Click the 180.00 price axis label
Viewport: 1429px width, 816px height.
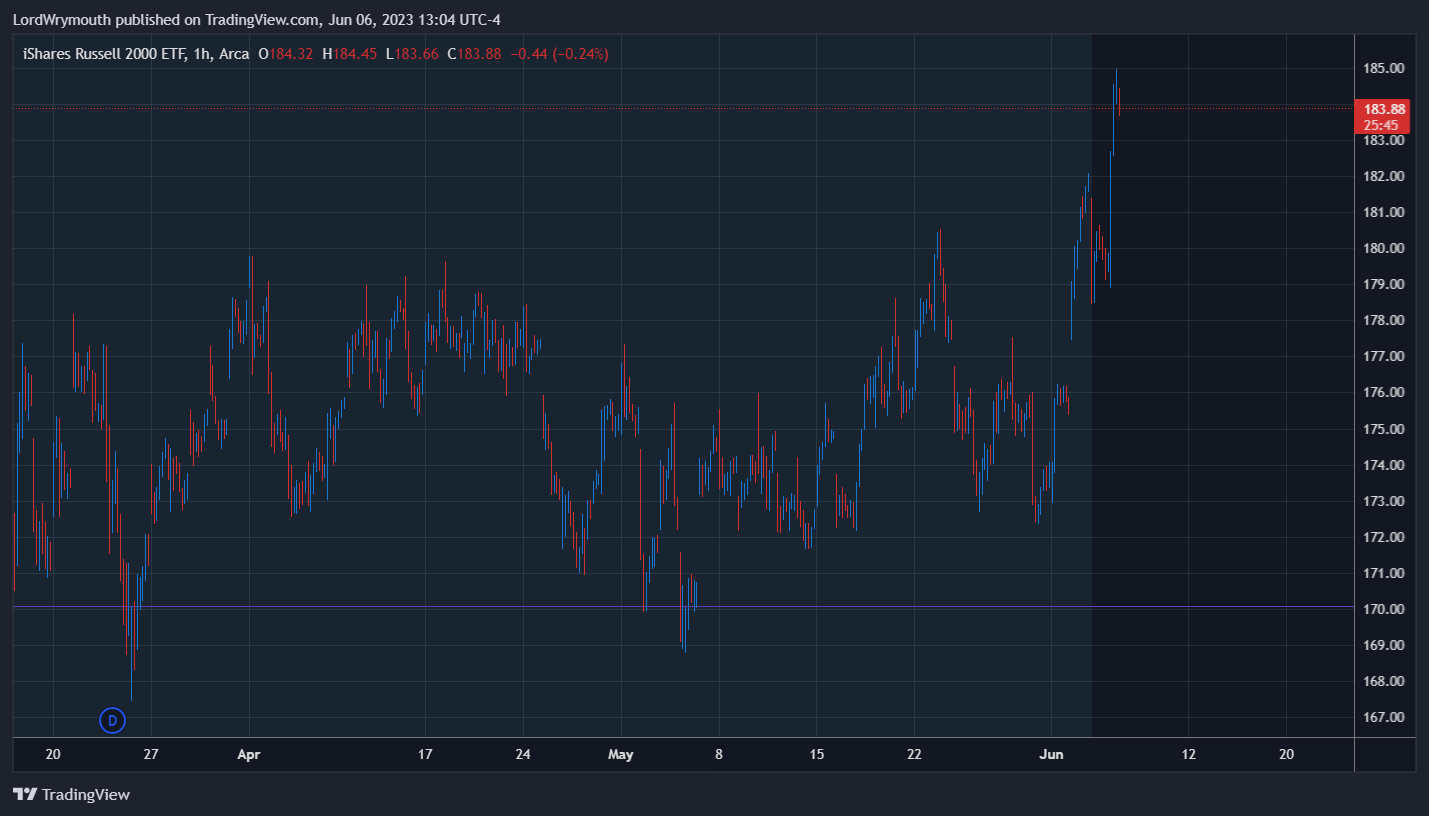tap(1385, 248)
